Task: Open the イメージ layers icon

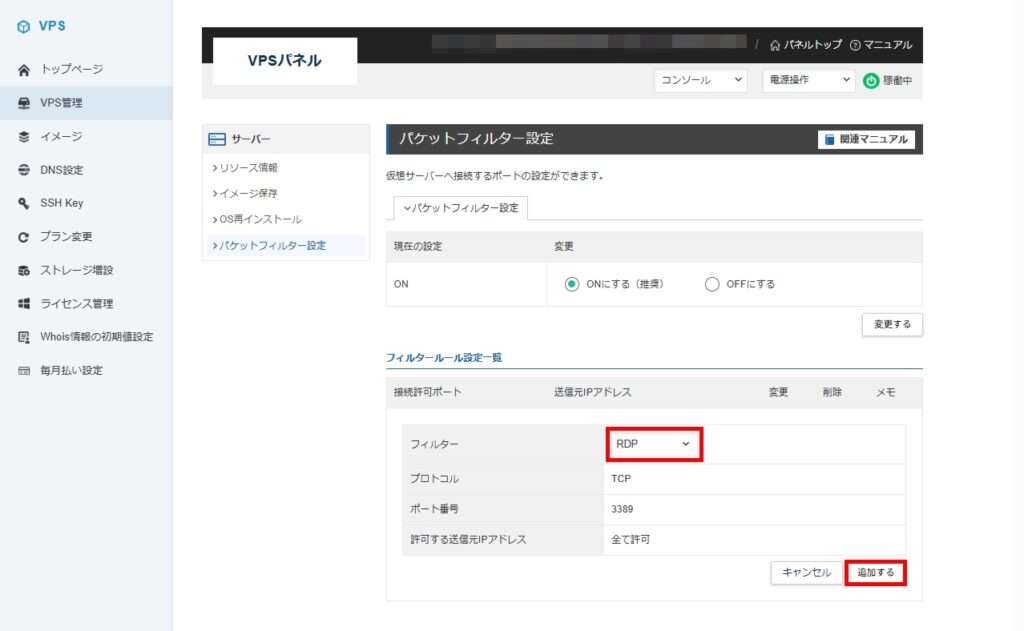Action: (x=24, y=136)
